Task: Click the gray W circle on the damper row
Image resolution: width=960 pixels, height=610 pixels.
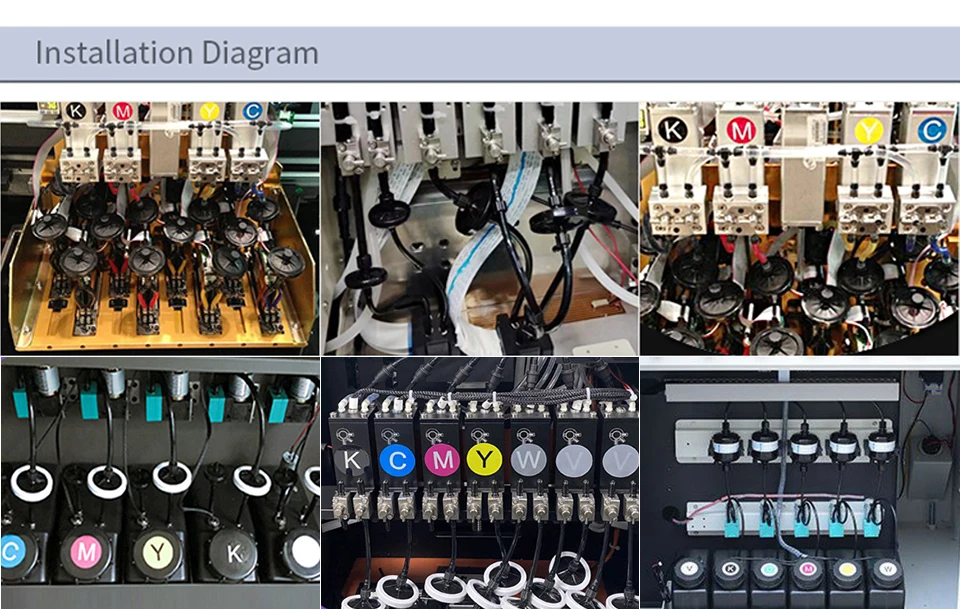Action: pyautogui.click(x=528, y=460)
